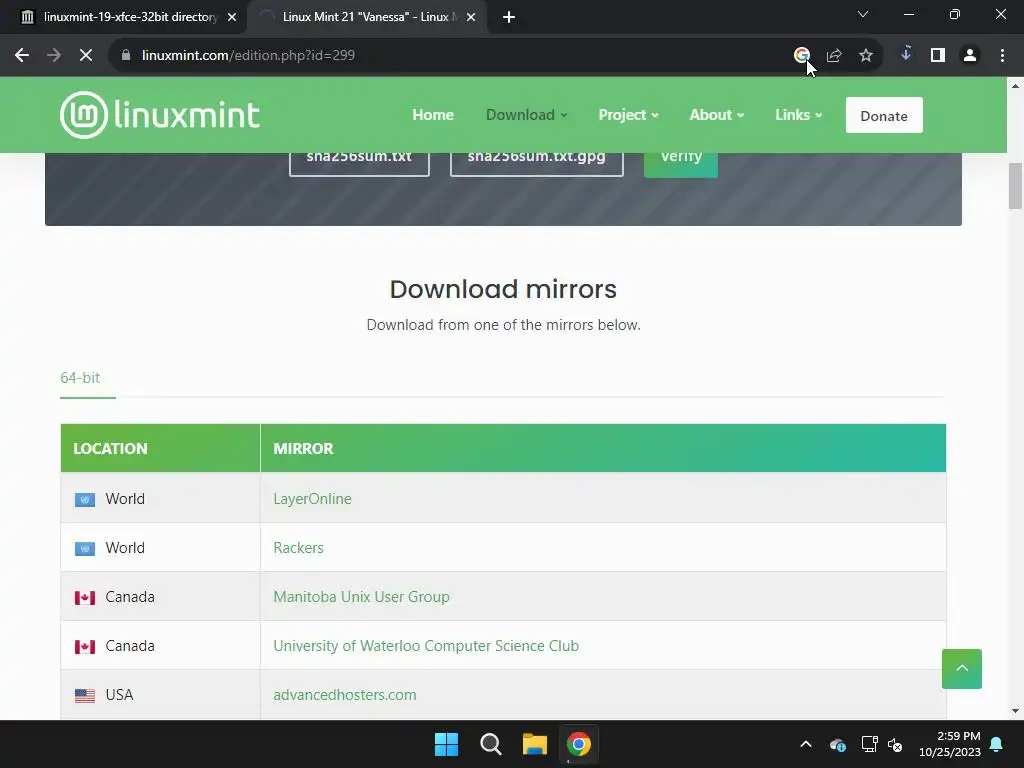
Task: Show hidden system tray icons
Action: coord(806,744)
